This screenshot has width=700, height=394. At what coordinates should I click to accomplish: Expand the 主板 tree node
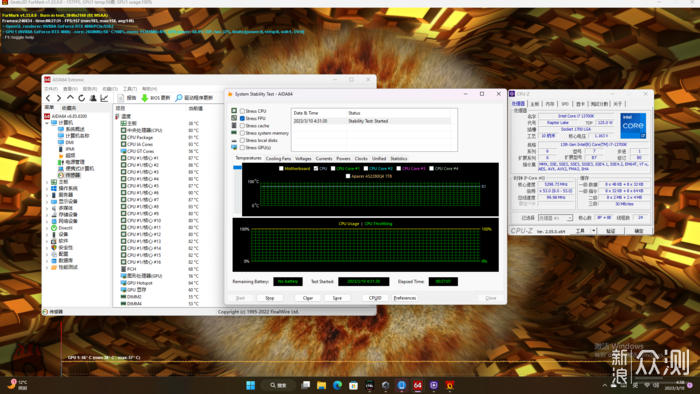click(x=47, y=182)
